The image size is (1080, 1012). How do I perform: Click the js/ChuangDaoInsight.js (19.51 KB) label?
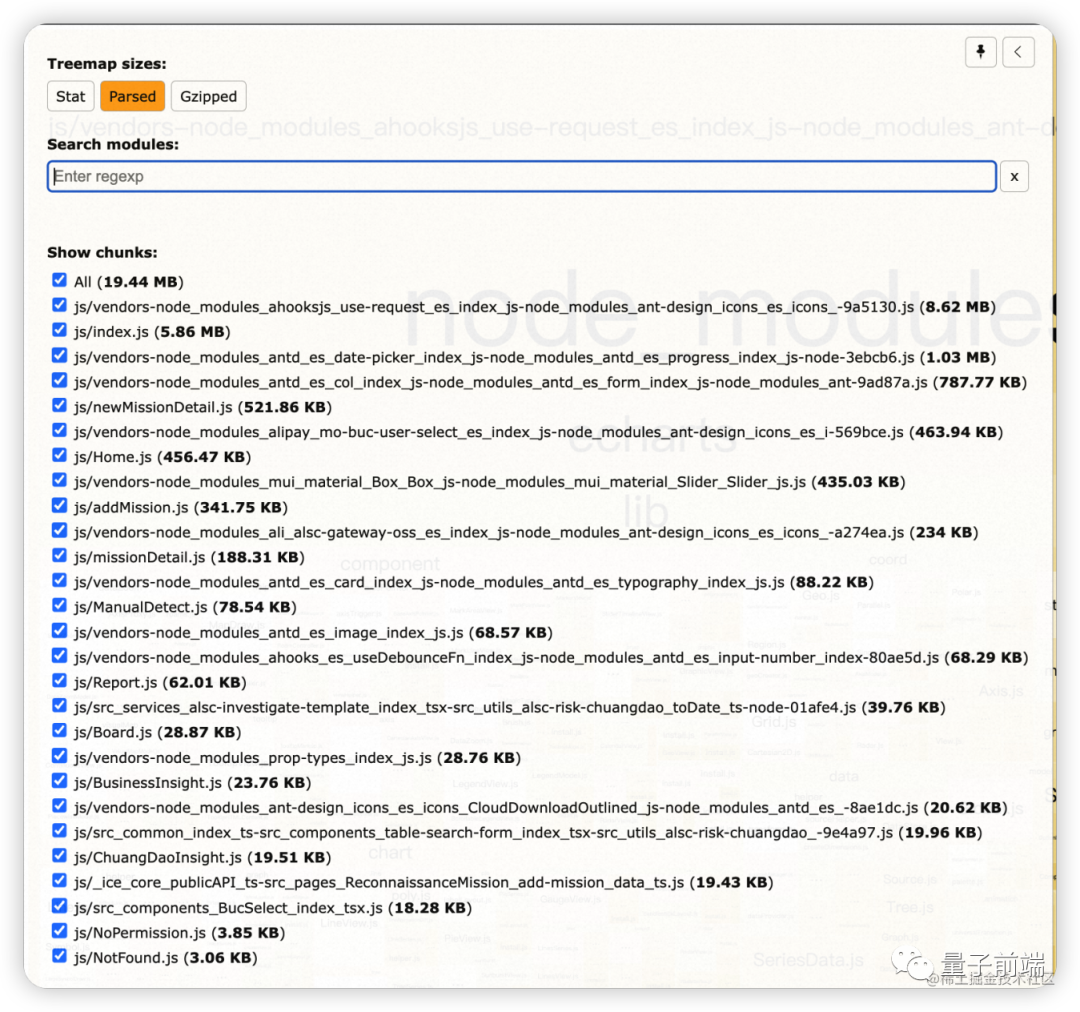(x=202, y=858)
